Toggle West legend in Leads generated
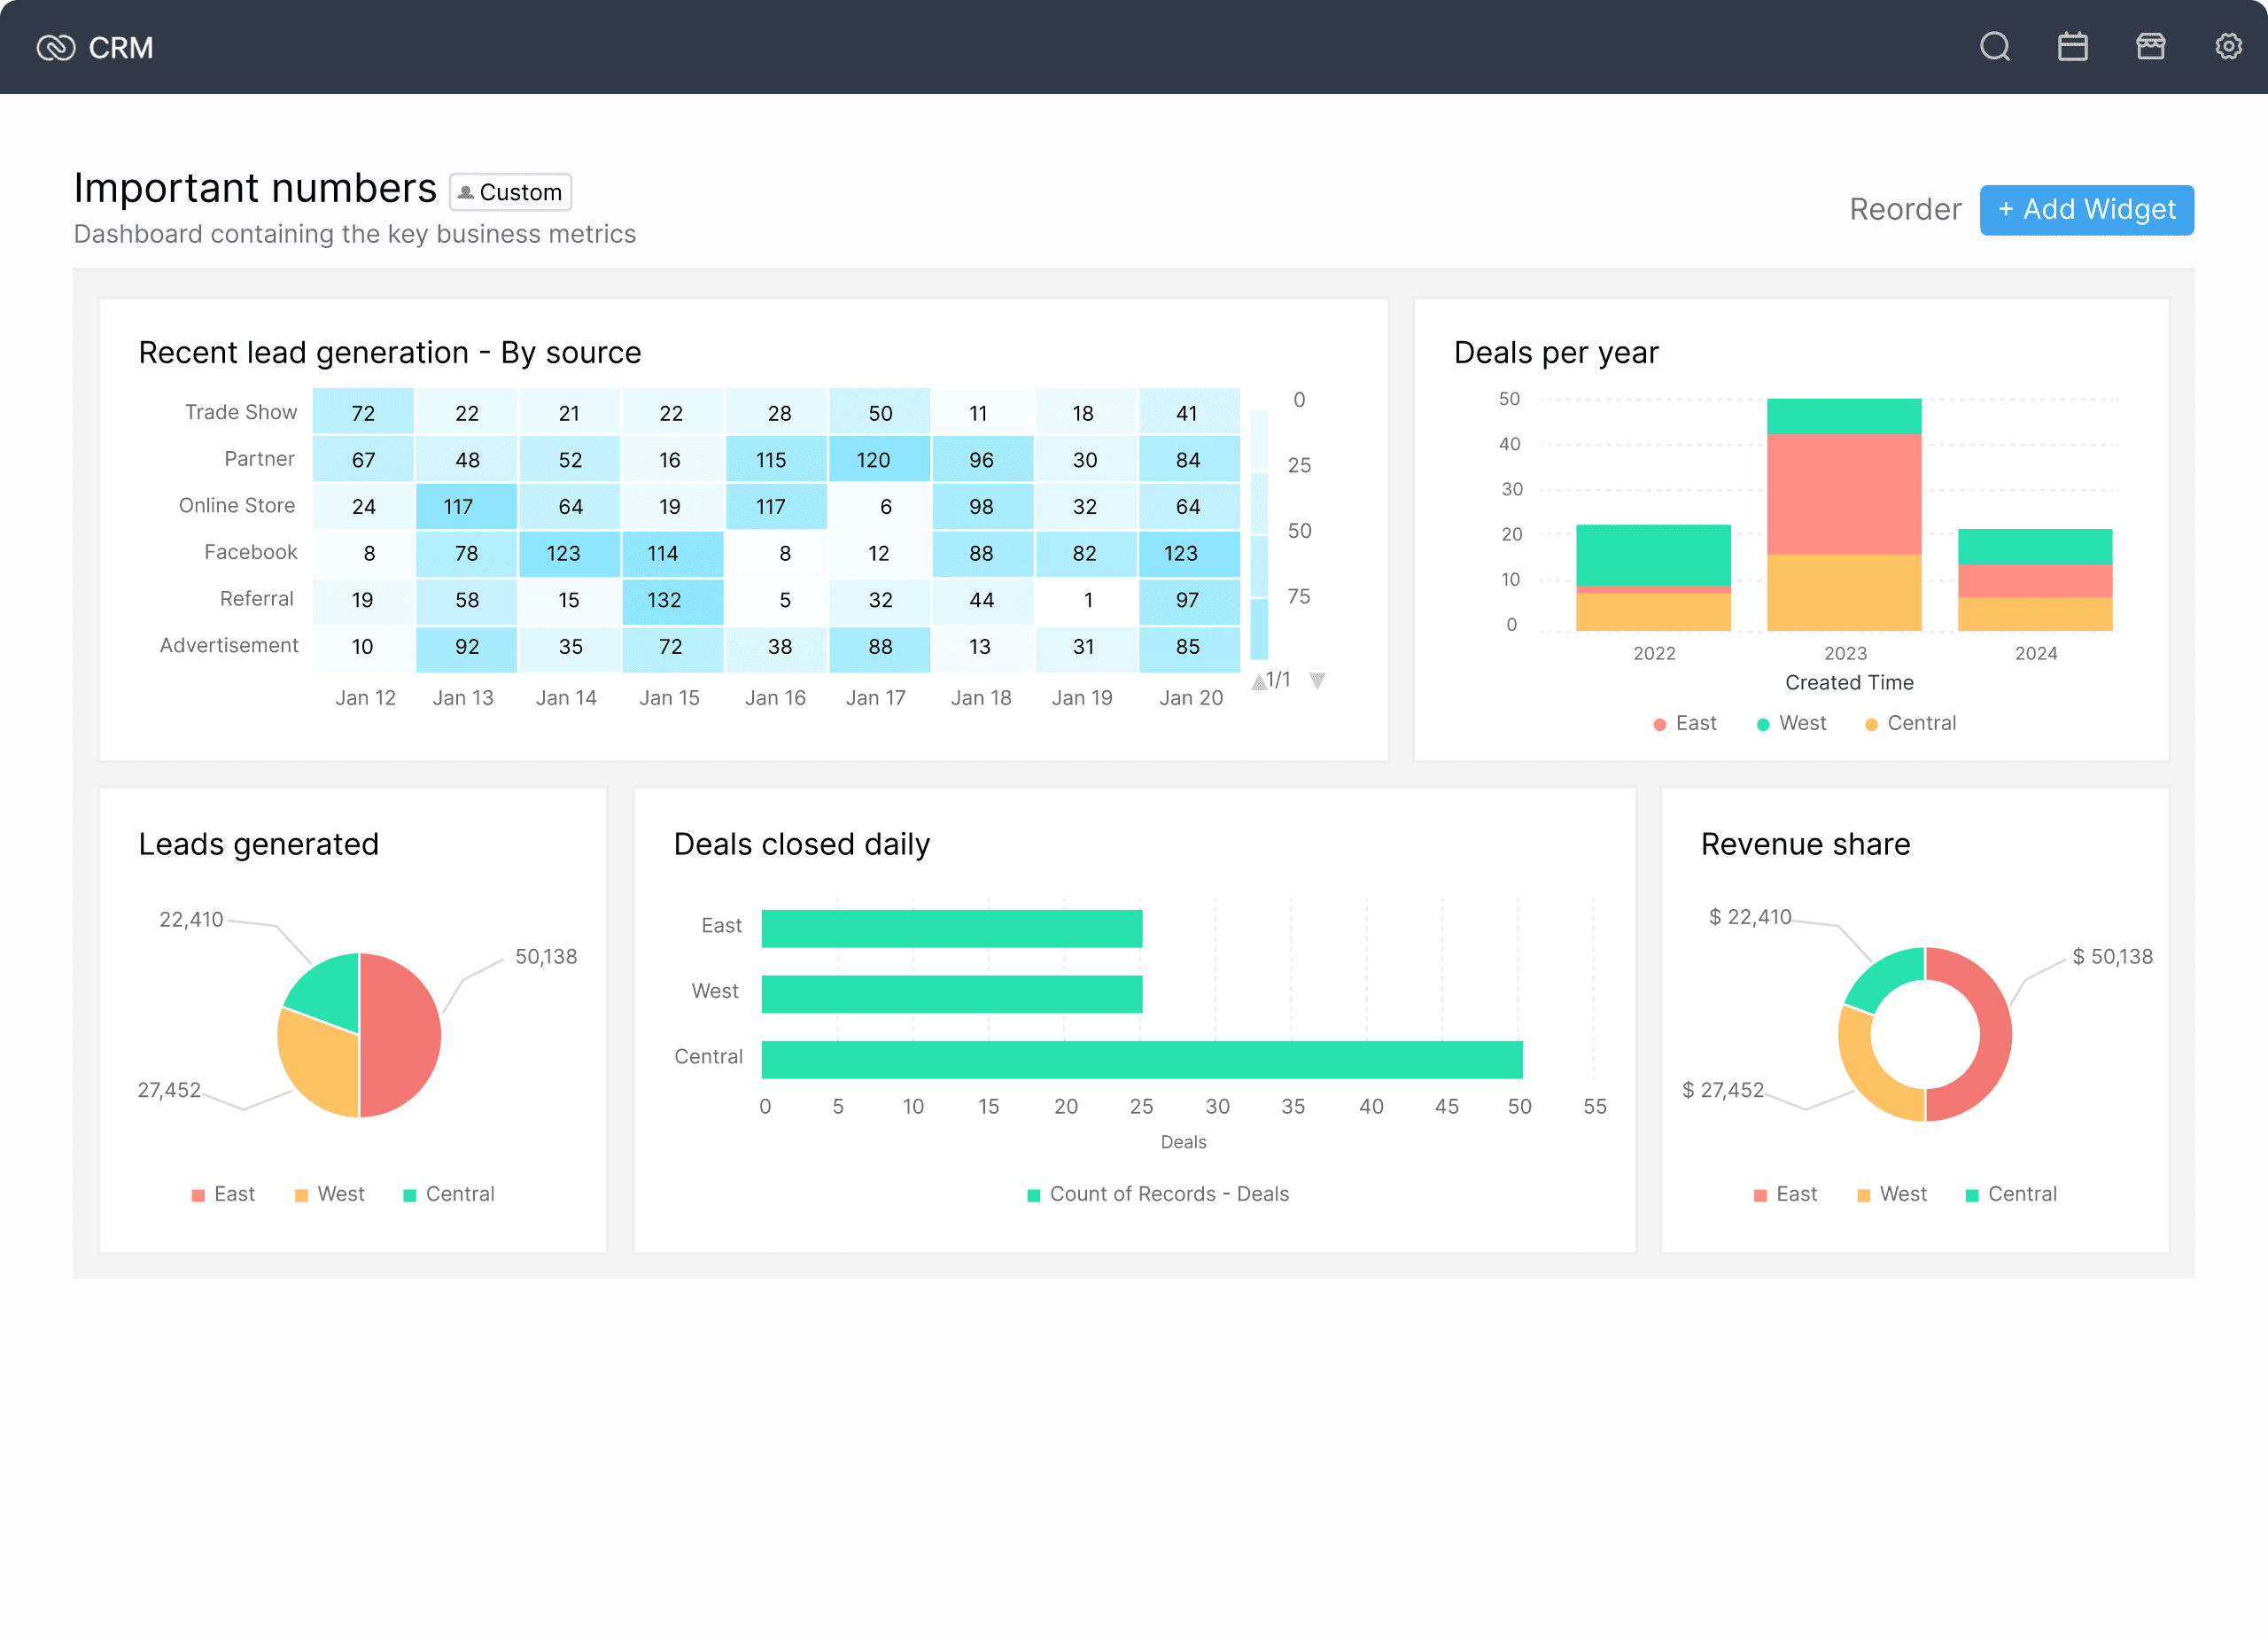This screenshot has width=2268, height=1641. click(x=329, y=1194)
